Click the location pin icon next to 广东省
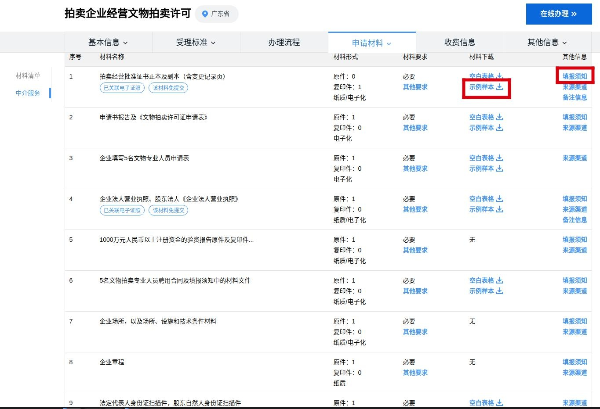This screenshot has width=600, height=409. (x=205, y=14)
